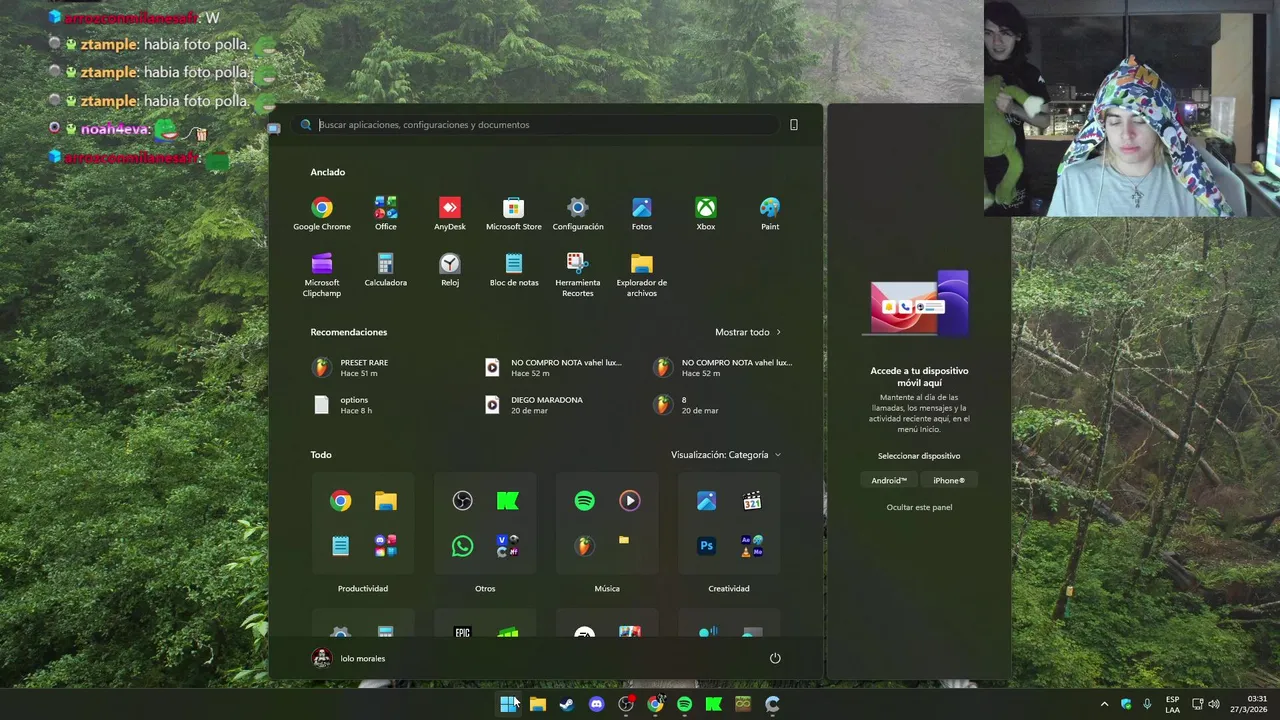This screenshot has width=1280, height=720.
Task: Open File Explorer from the taskbar
Action: tap(538, 704)
